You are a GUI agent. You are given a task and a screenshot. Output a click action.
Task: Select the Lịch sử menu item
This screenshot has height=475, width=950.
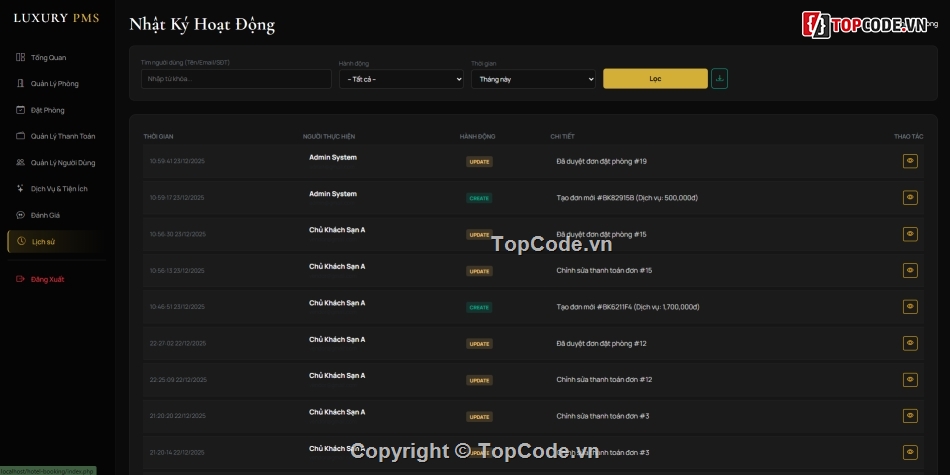tap(57, 241)
